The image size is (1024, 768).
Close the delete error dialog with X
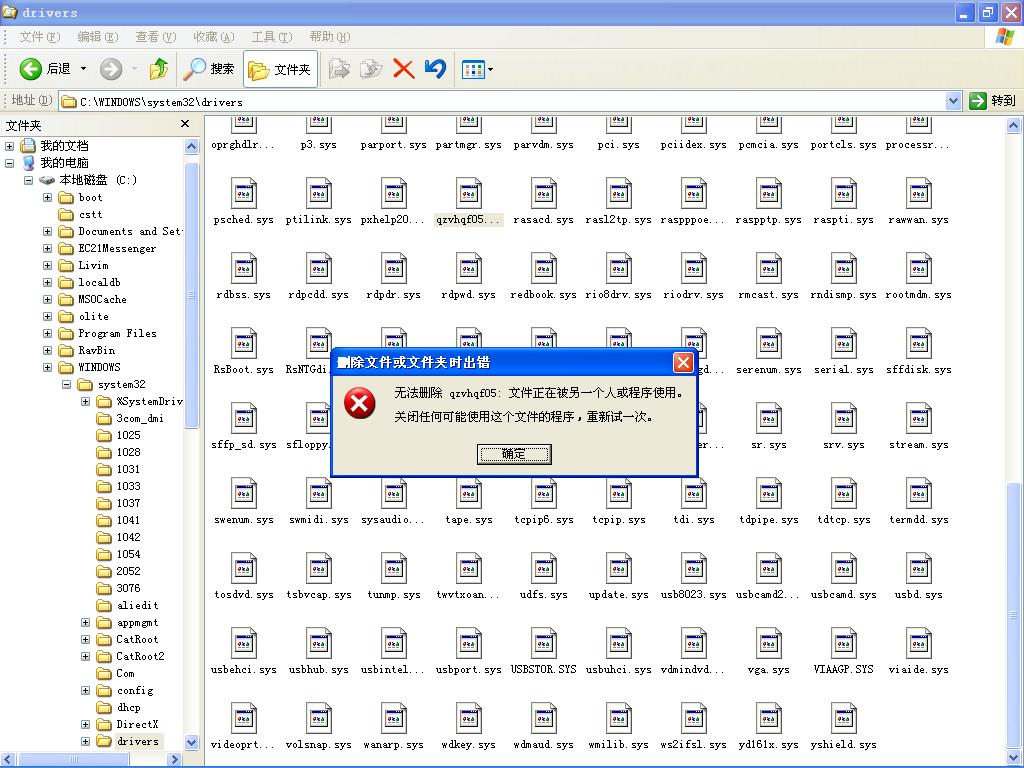tap(683, 362)
